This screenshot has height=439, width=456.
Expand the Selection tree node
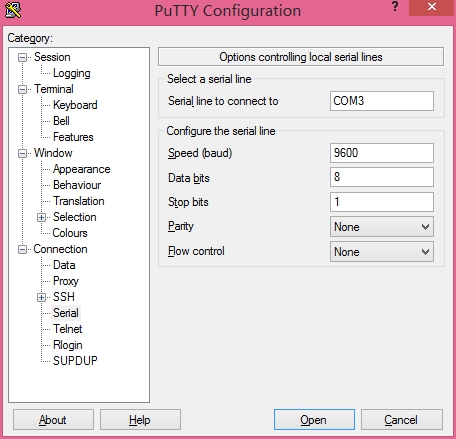tap(41, 217)
